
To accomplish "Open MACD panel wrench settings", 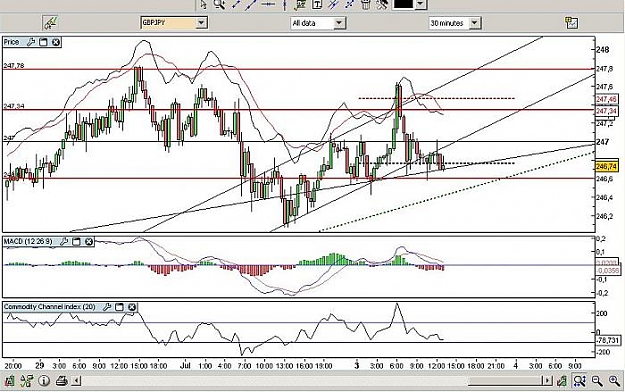I will (64, 241).
